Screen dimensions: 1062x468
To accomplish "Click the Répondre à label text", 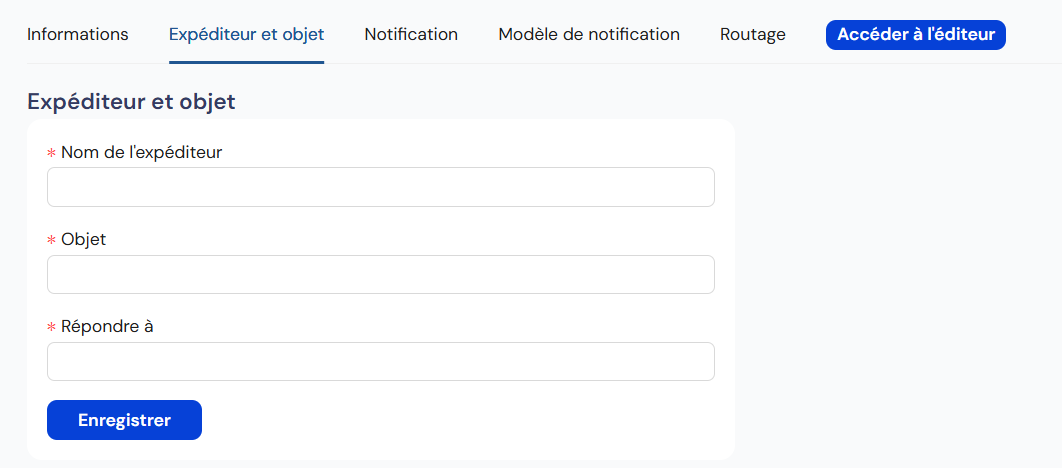I will coord(107,327).
